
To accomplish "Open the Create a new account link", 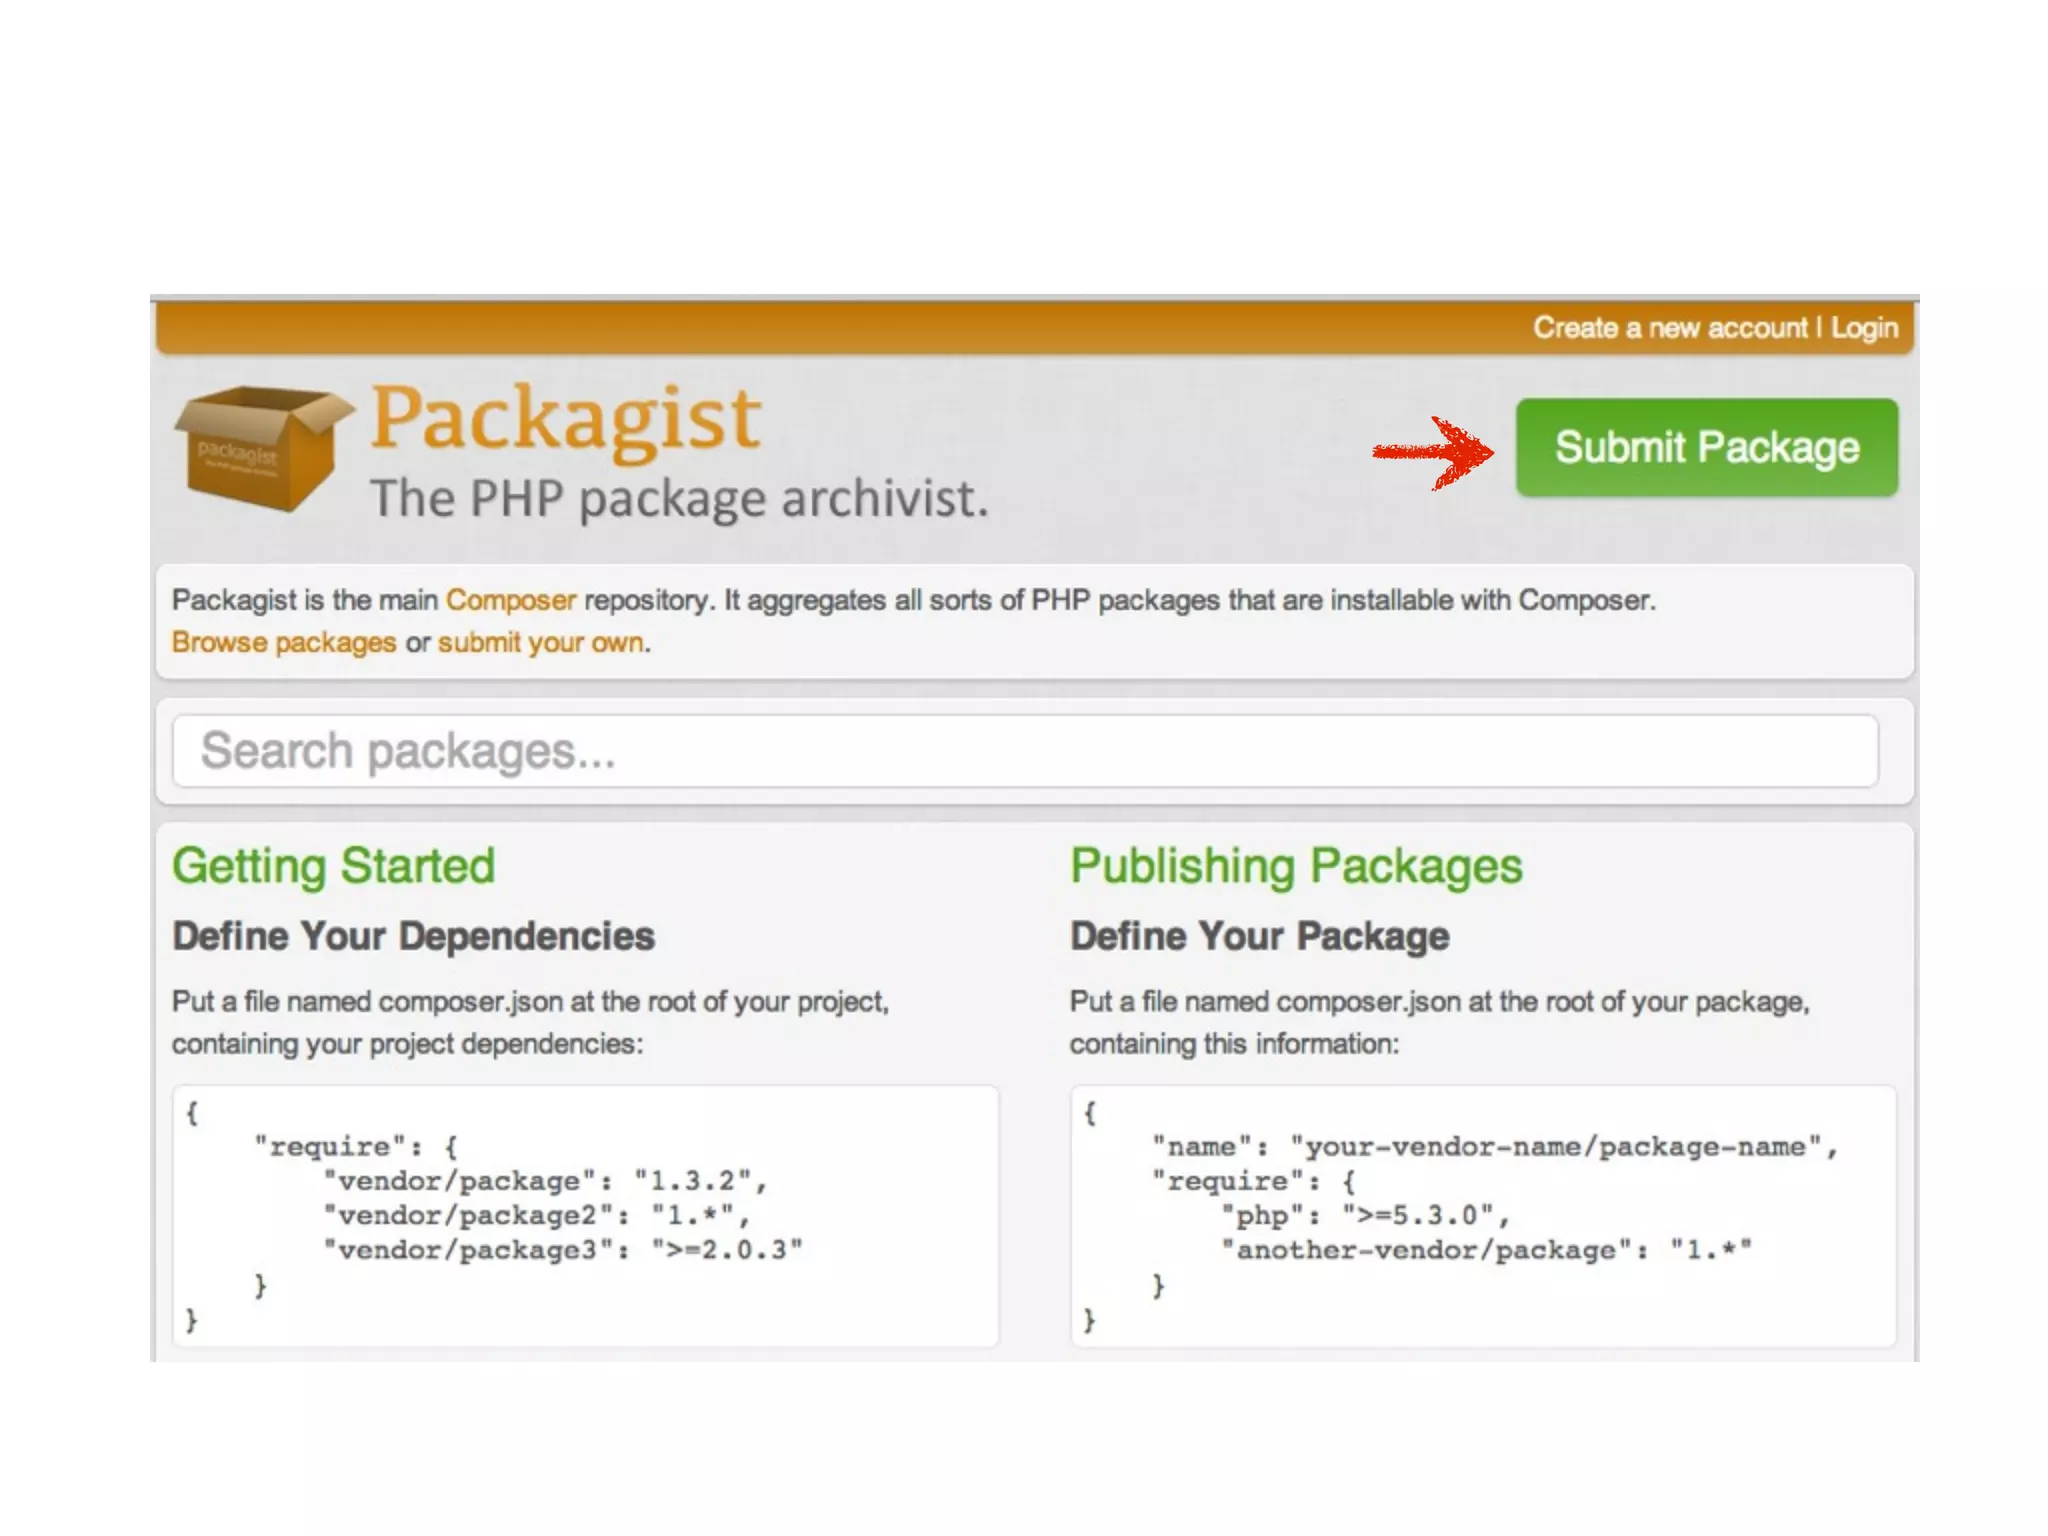I will pos(1670,328).
